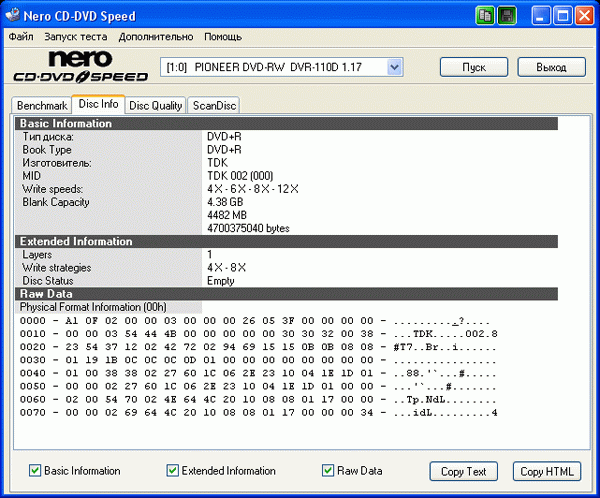Image resolution: width=600 pixels, height=498 pixels.
Task: Toggle the Extended Information checkbox
Action: pyautogui.click(x=172, y=470)
